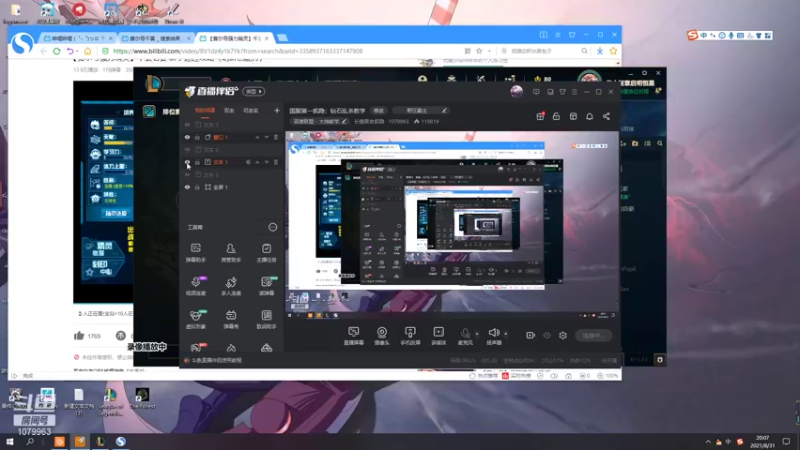Open the 歌词助手 tool in toolbox

[x=266, y=319]
